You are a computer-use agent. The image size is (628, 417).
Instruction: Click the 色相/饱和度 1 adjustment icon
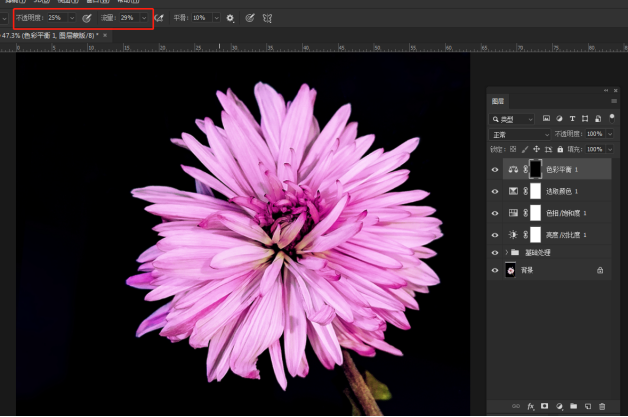[x=513, y=213]
